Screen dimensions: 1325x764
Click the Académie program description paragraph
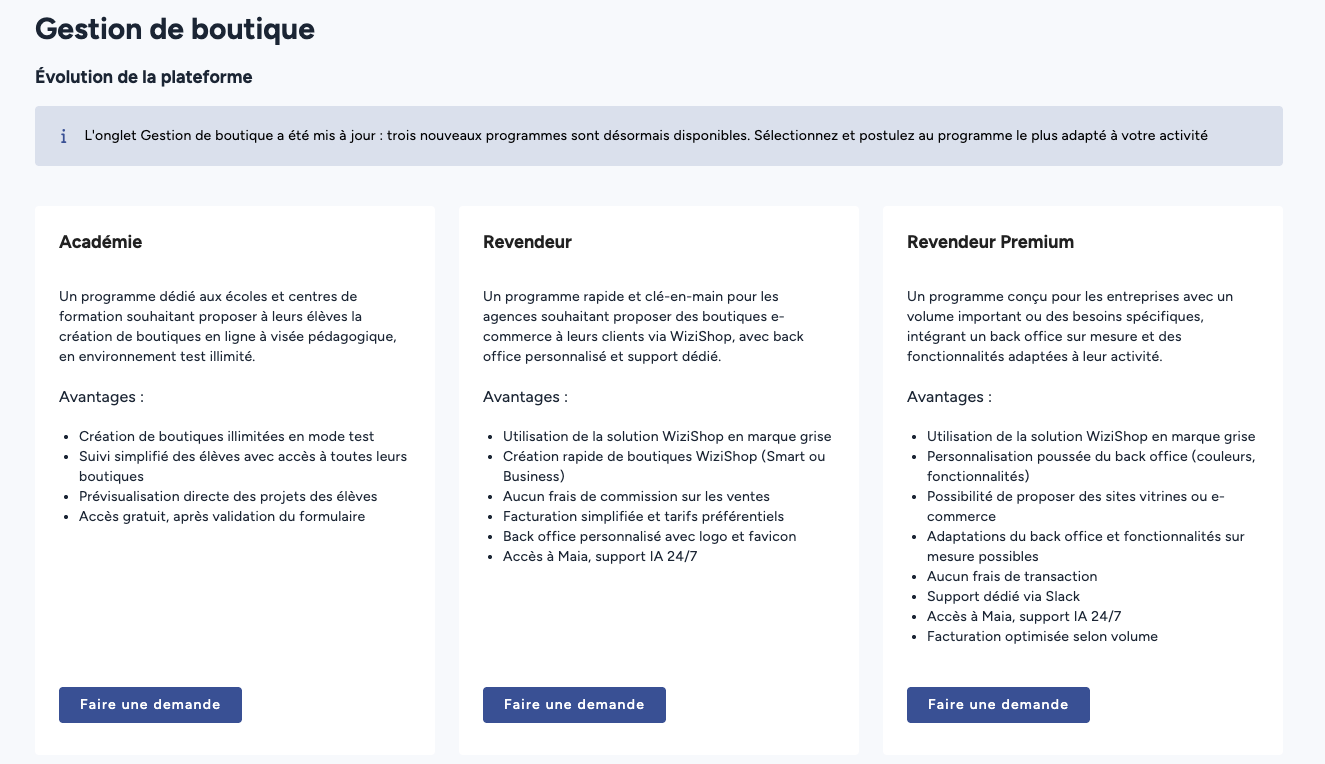(x=230, y=326)
